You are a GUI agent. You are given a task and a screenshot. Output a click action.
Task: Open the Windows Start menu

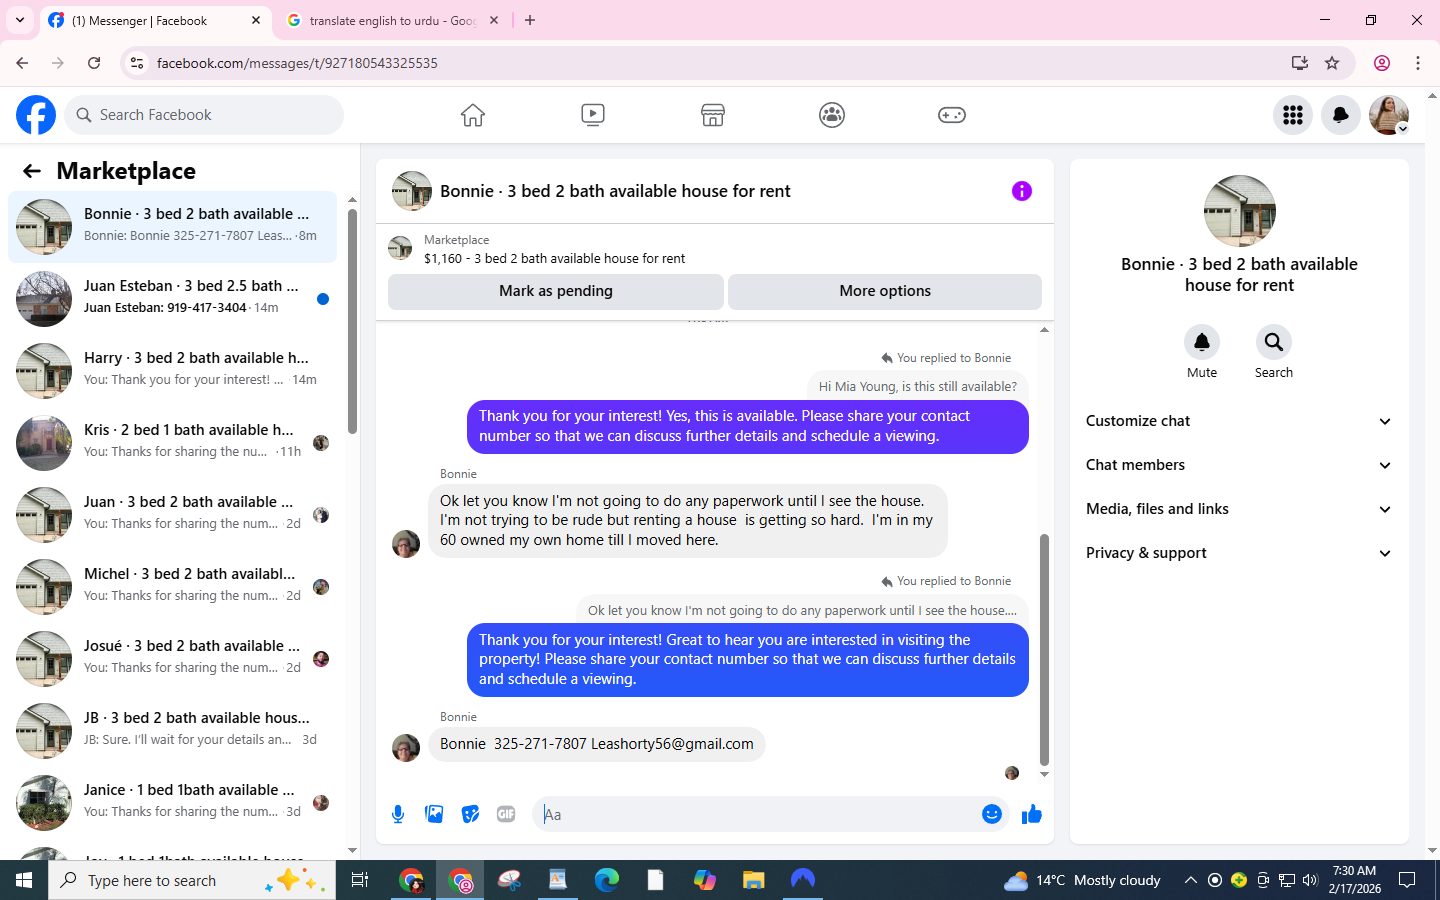tap(24, 880)
